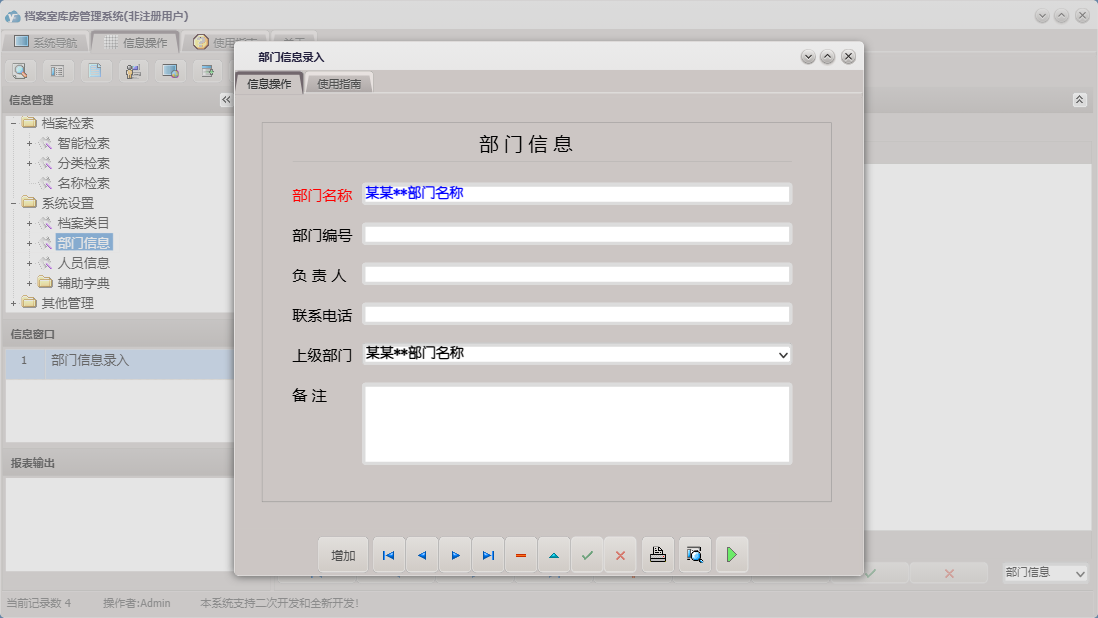The width and height of the screenshot is (1098, 618).
Task: Delete the record with the red minus icon
Action: tap(521, 554)
